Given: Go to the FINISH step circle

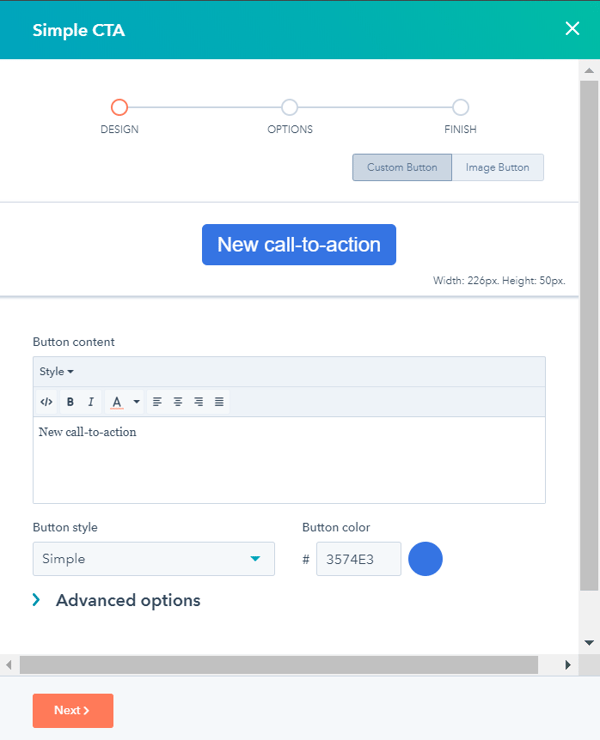Looking at the screenshot, I should click(460, 107).
